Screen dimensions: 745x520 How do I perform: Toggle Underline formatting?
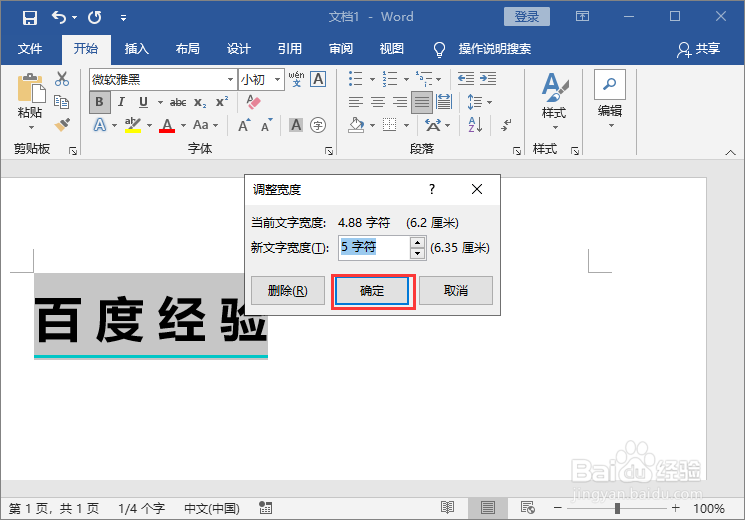[143, 102]
